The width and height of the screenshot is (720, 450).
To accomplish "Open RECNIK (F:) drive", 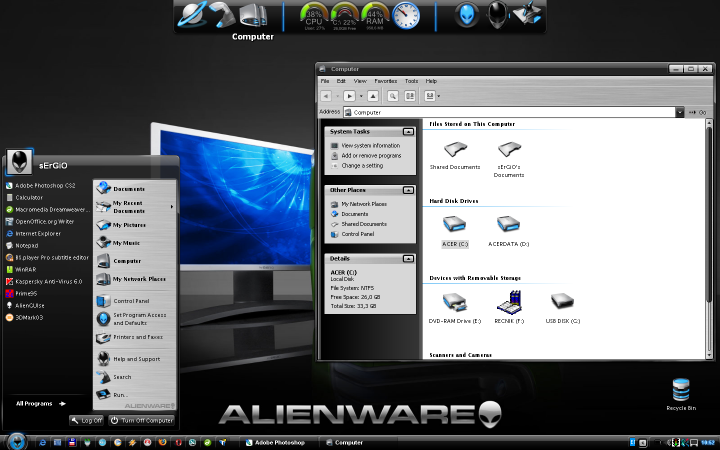I will (x=509, y=307).
